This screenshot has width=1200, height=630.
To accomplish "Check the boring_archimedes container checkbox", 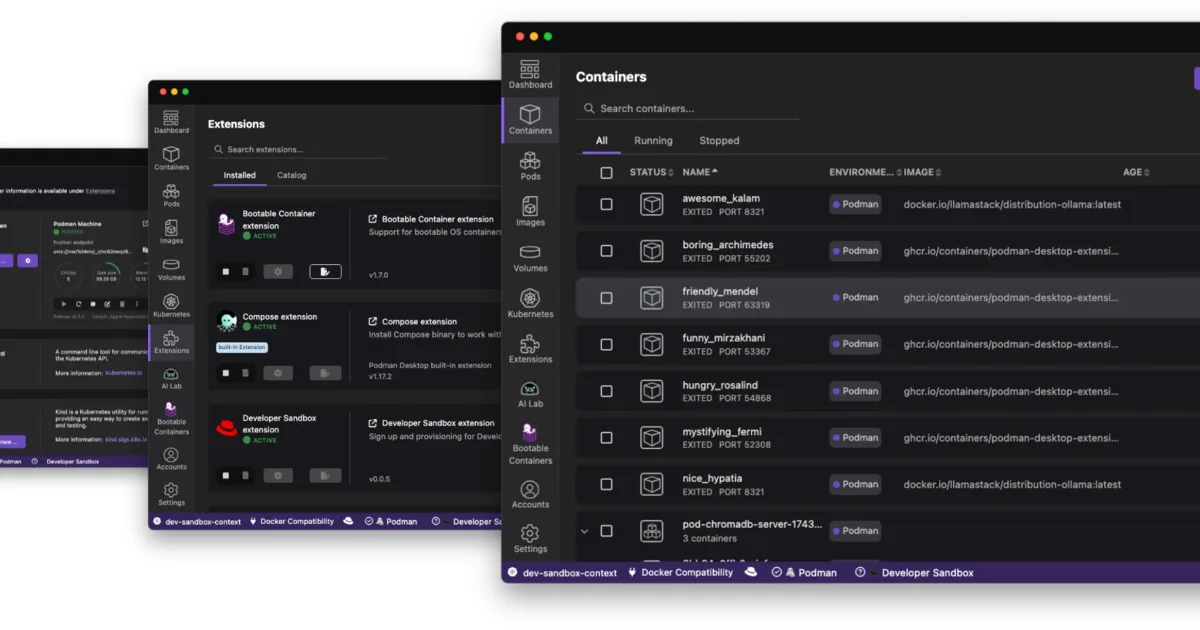I will click(606, 251).
